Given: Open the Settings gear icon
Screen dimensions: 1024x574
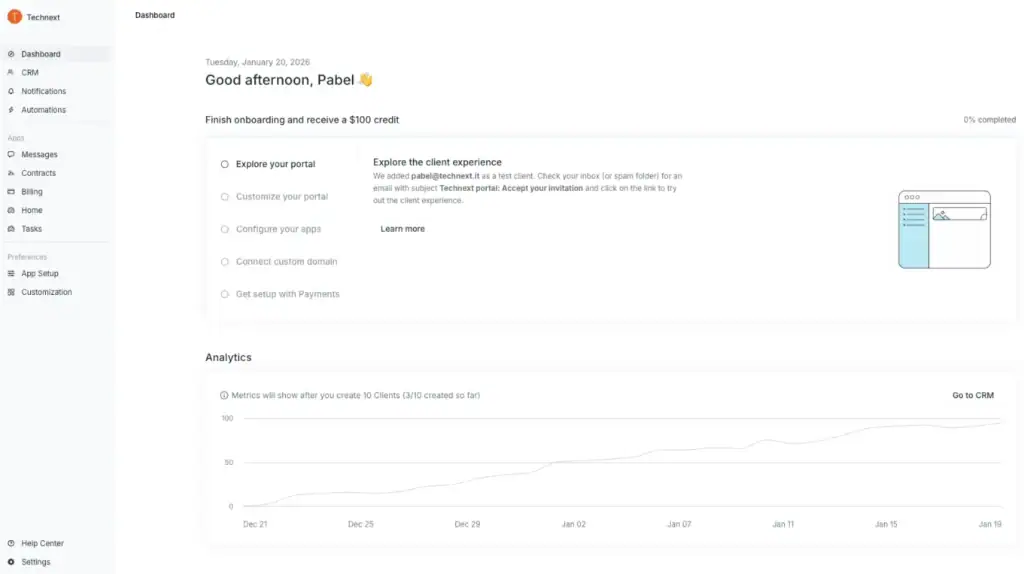Looking at the screenshot, I should [11, 562].
